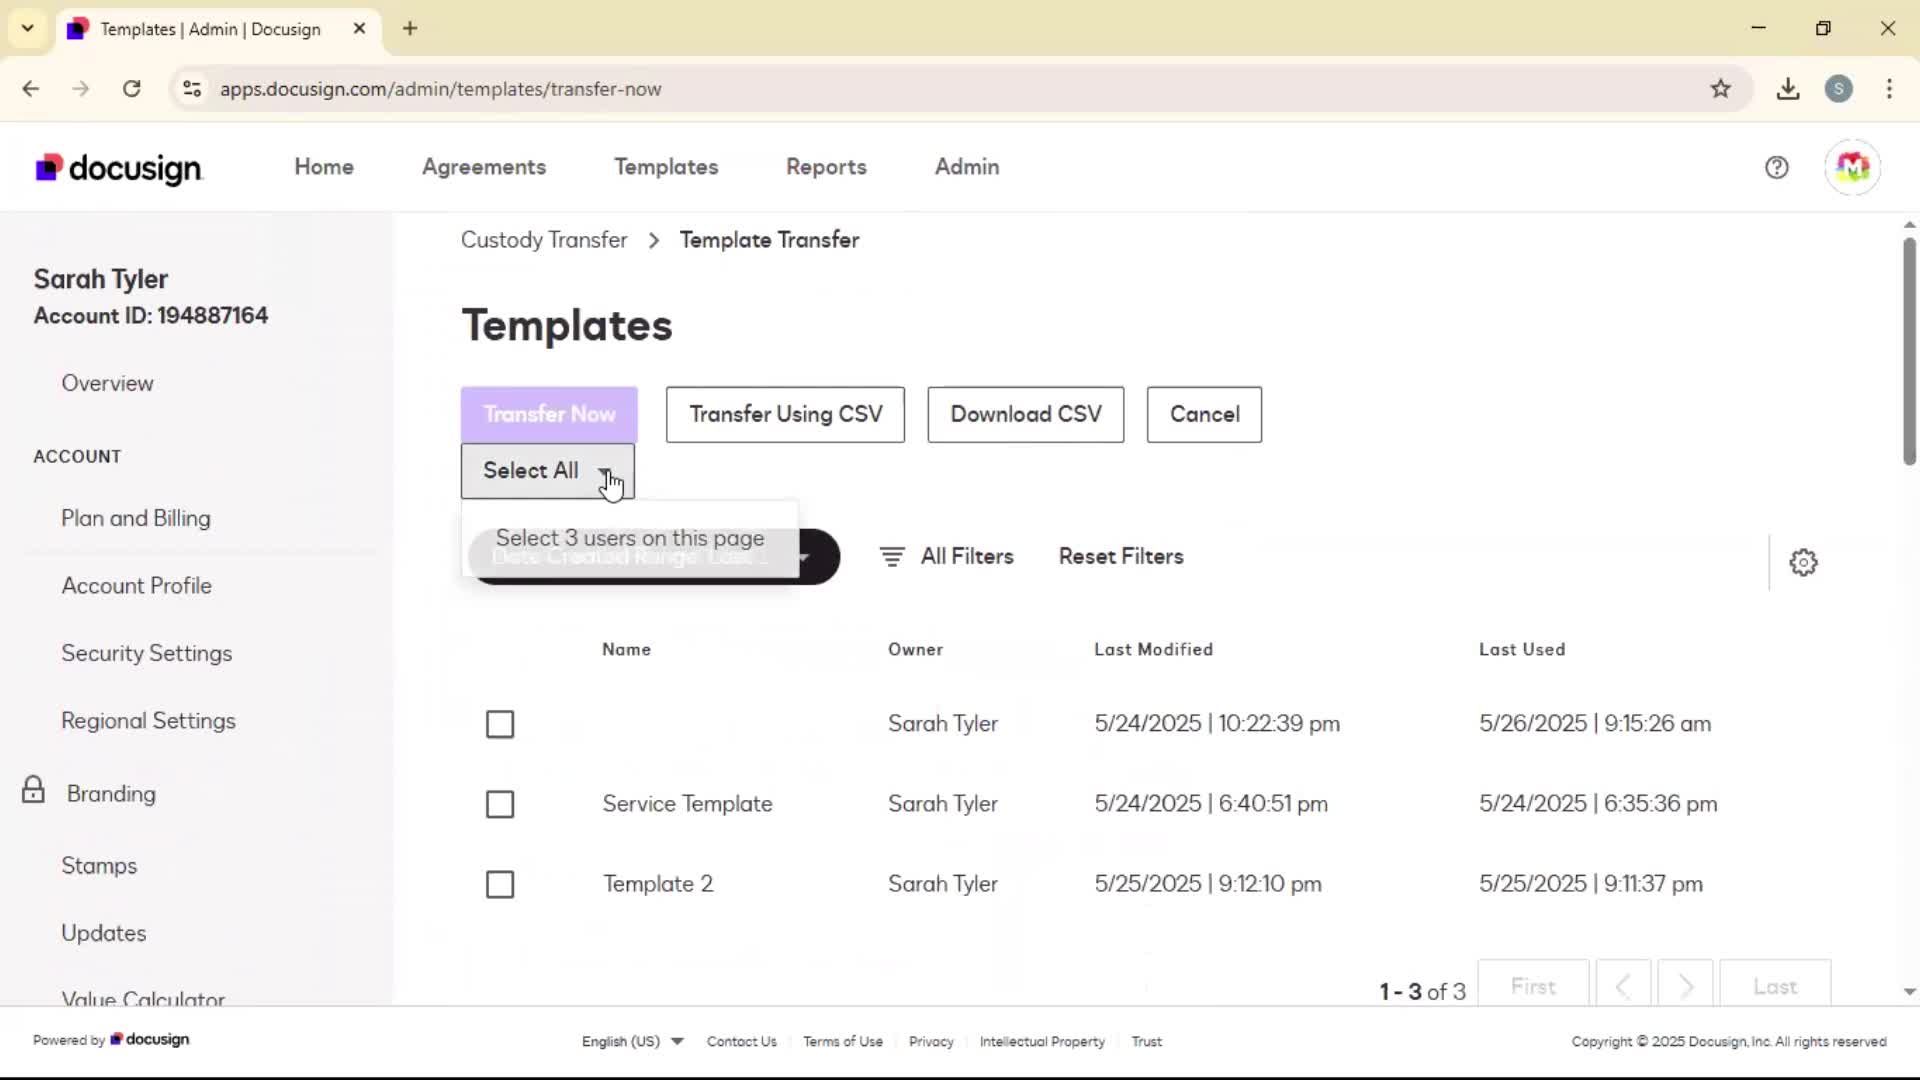The height and width of the screenshot is (1080, 1920).
Task: Open Home in top navigation
Action: click(x=324, y=167)
